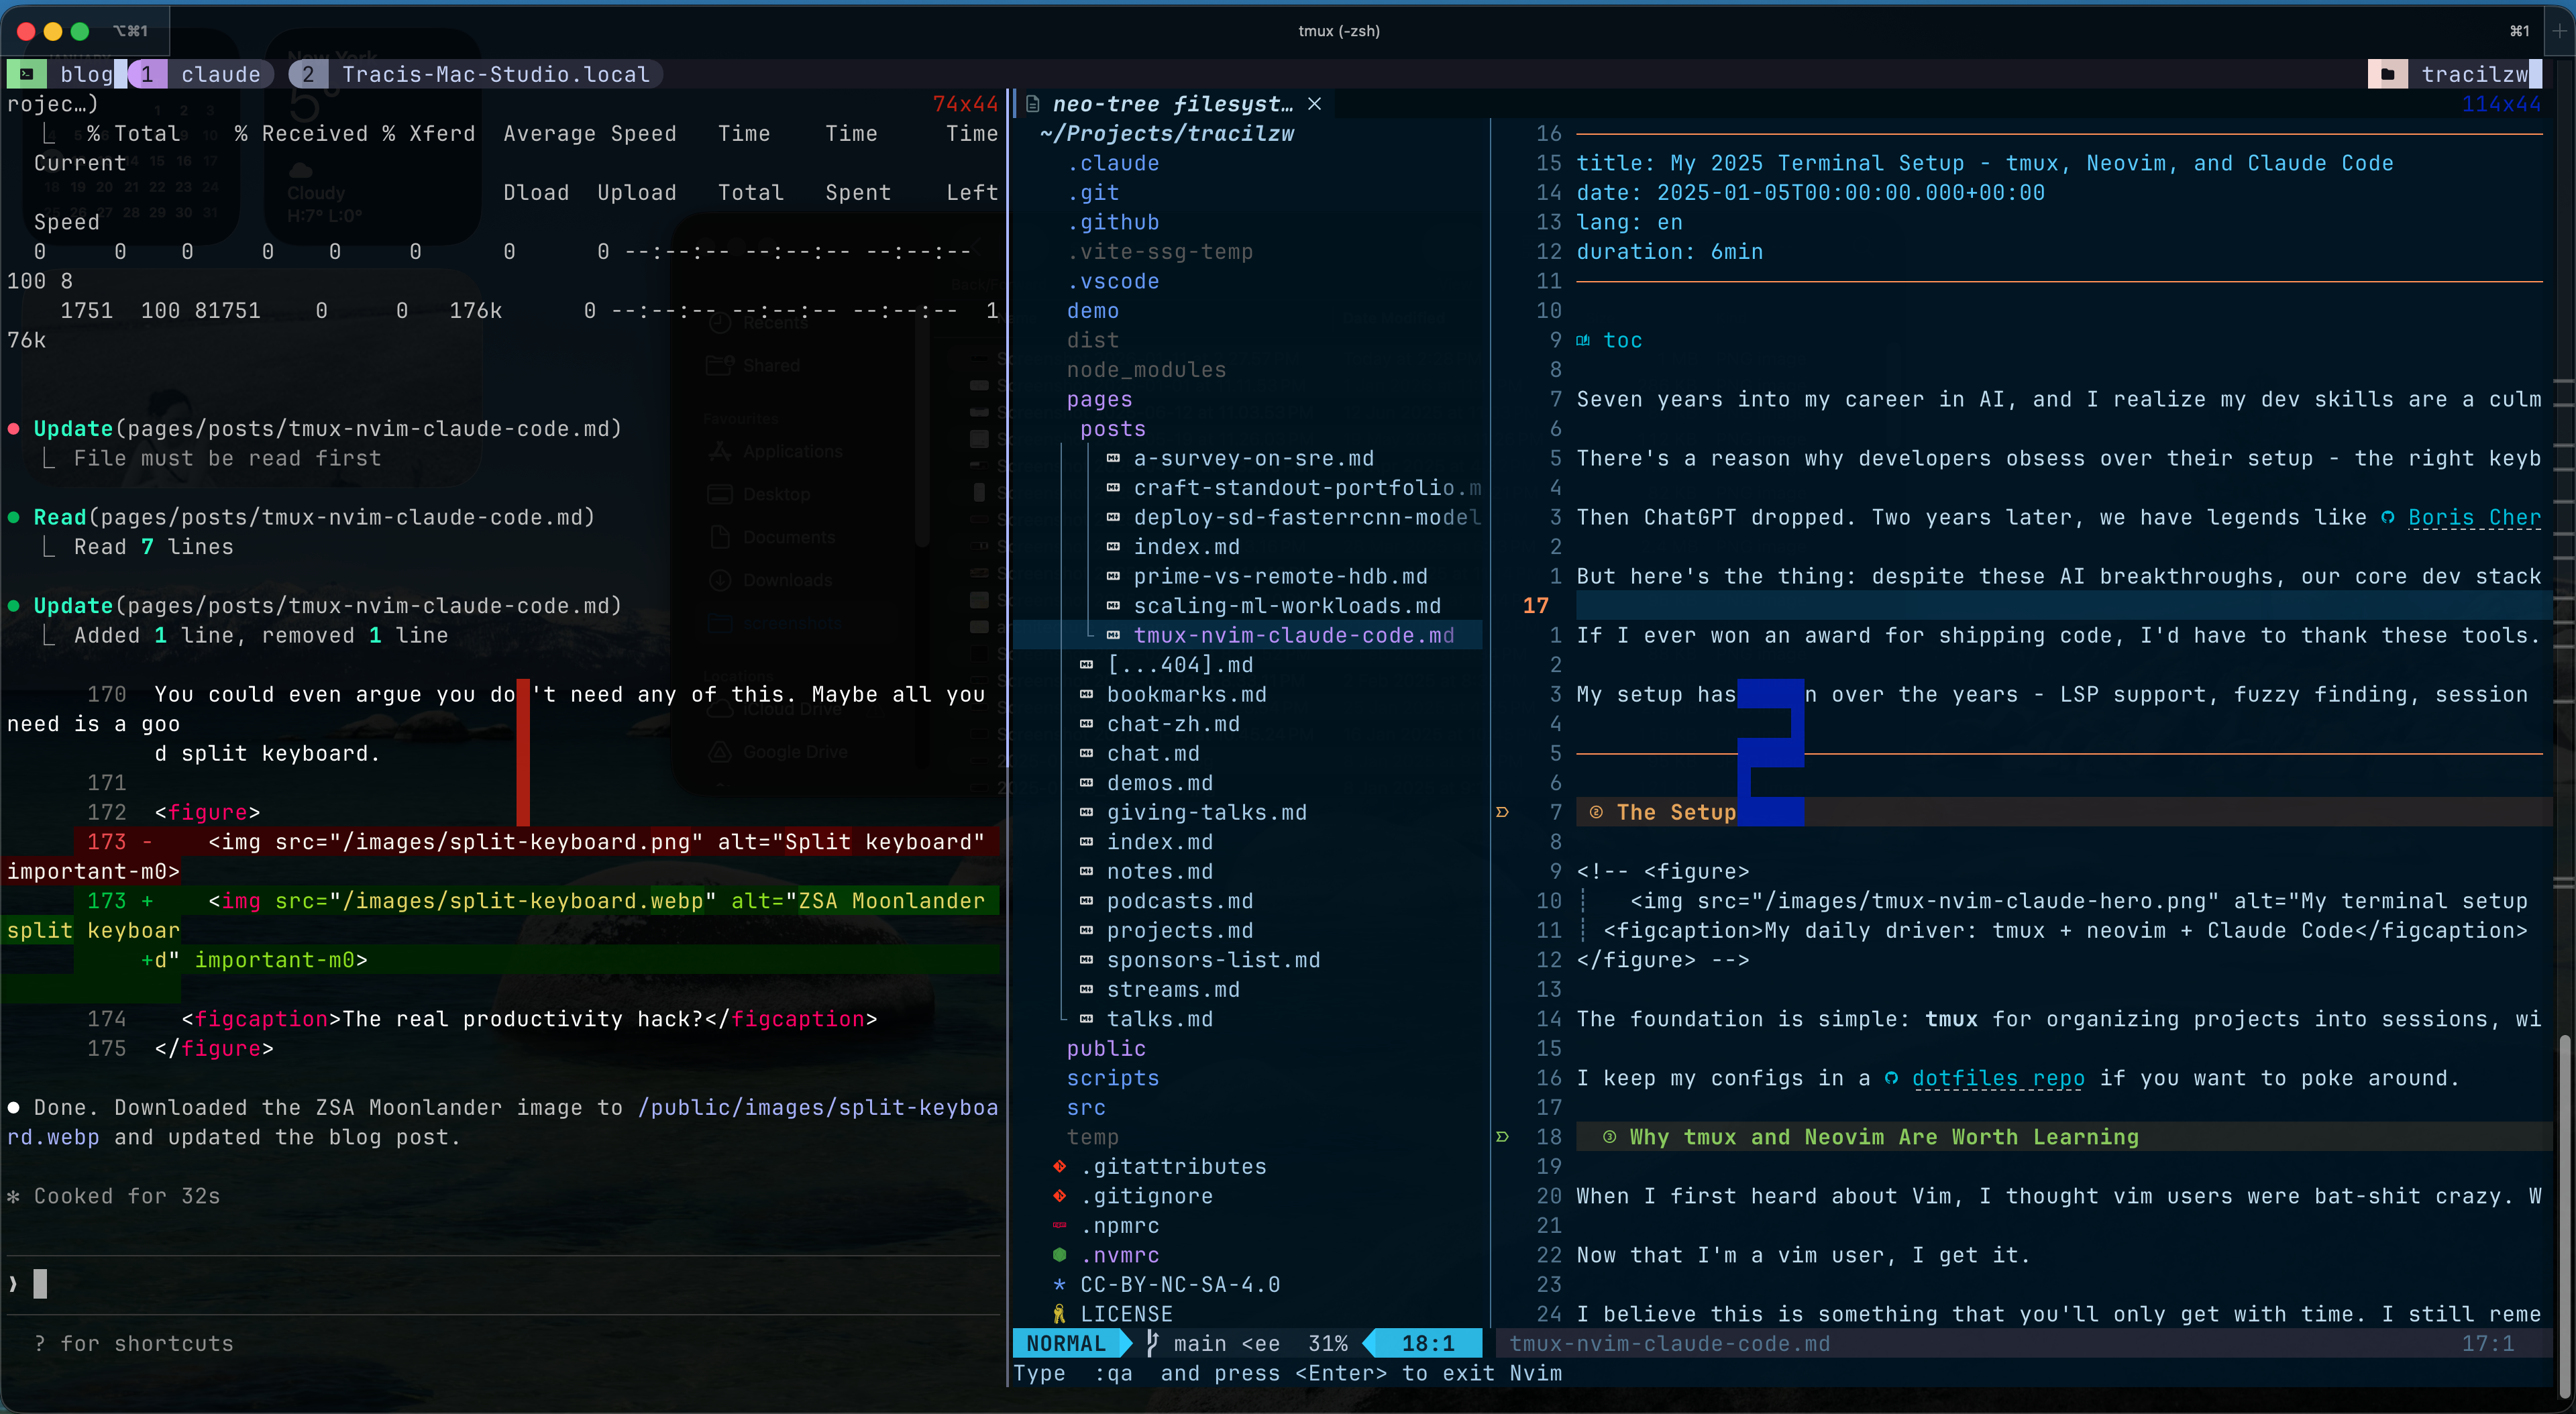Expand the node_modules folder
This screenshot has height=1414, width=2576.
[x=1146, y=370]
